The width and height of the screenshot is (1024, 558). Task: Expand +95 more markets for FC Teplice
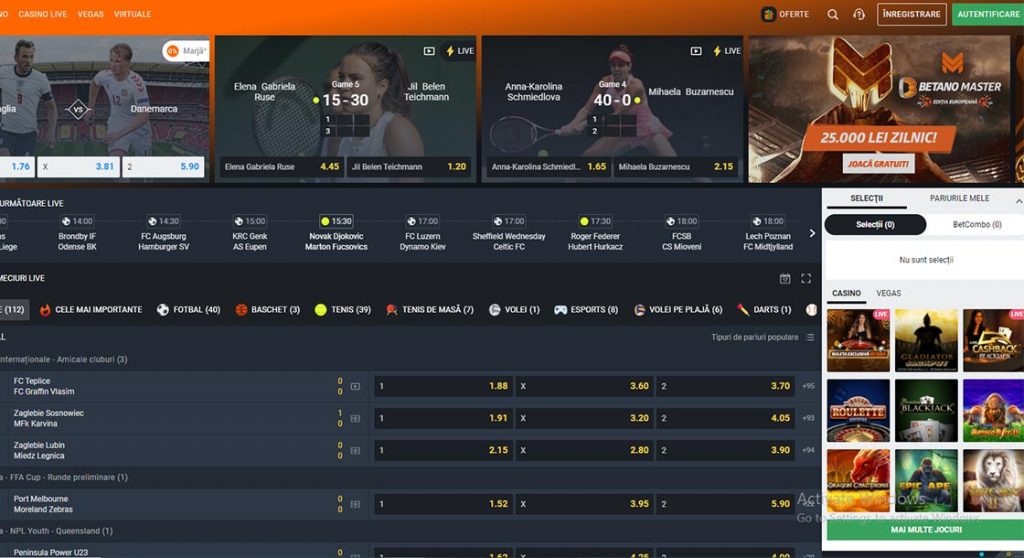[x=808, y=386]
